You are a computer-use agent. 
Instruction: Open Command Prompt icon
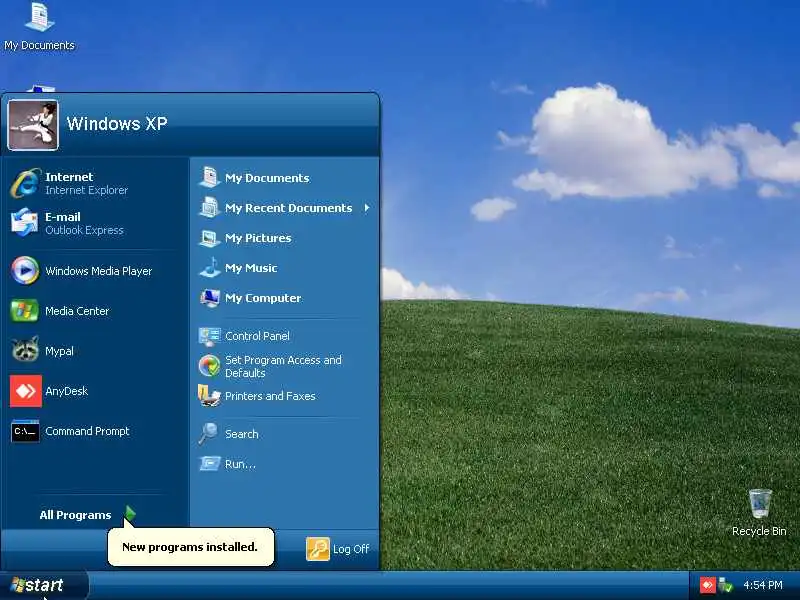click(x=25, y=431)
